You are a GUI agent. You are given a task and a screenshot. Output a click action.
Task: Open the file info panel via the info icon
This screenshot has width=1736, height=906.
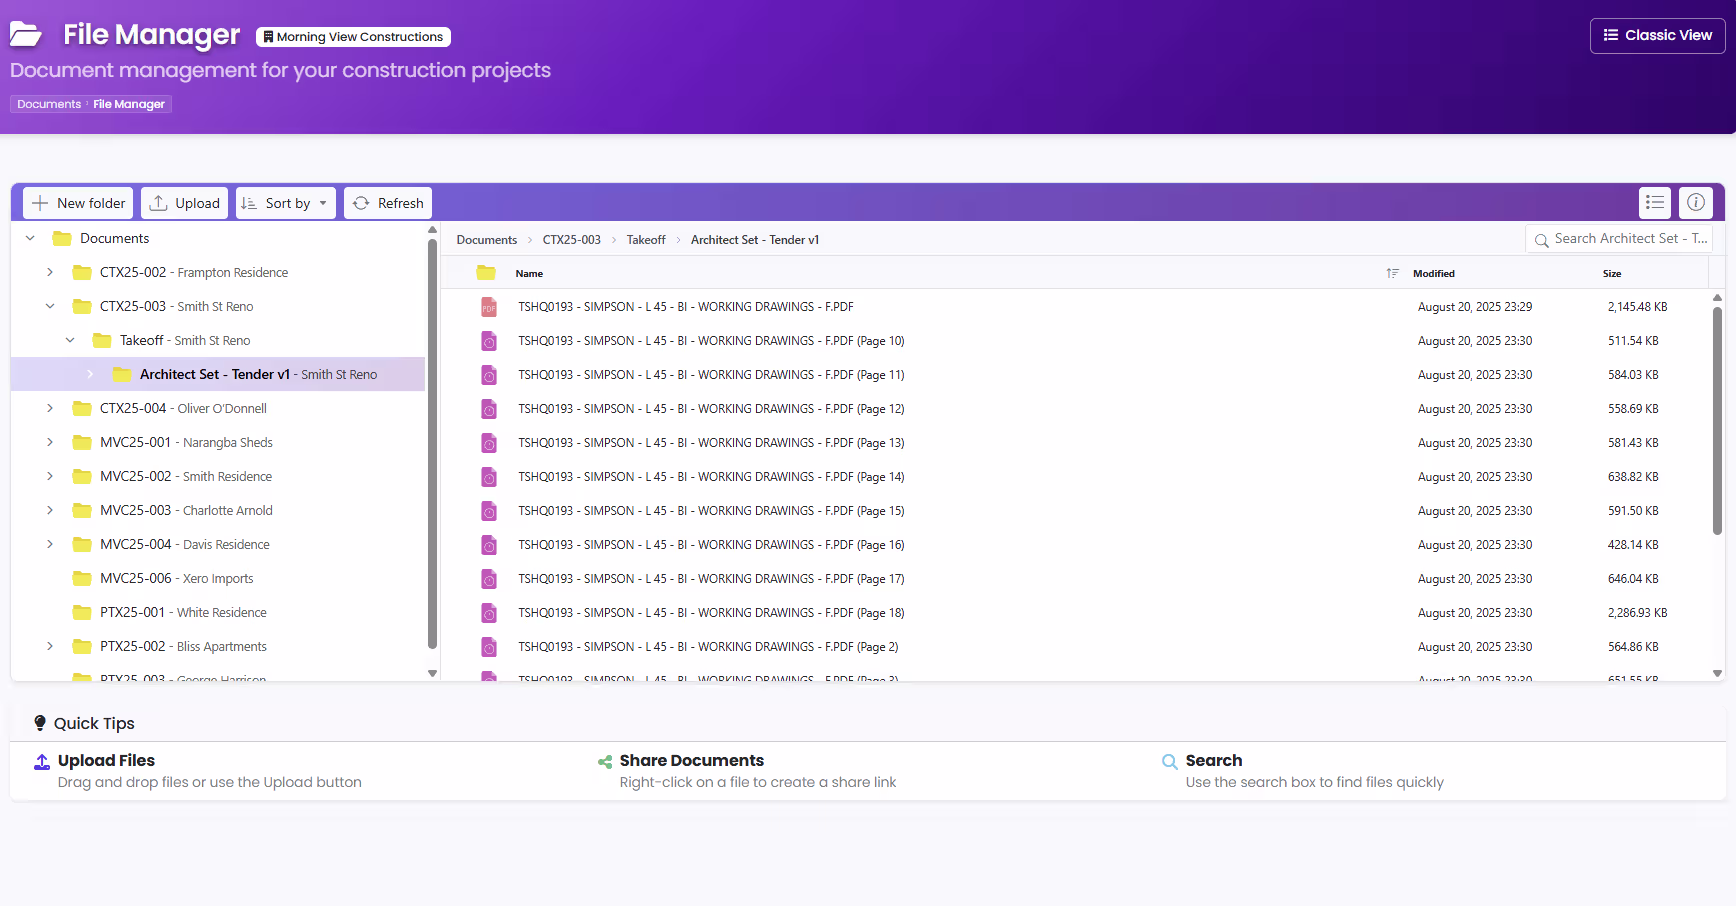coord(1696,203)
